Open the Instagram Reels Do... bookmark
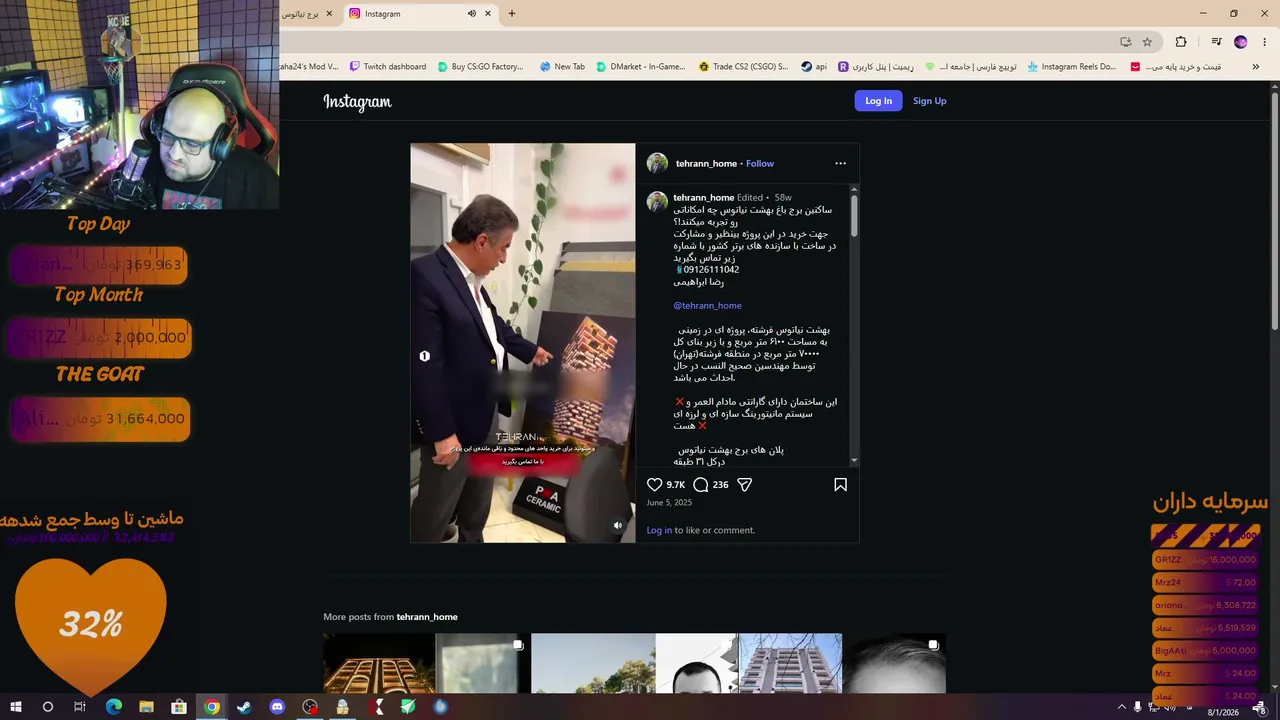This screenshot has width=1280, height=720. click(1071, 67)
